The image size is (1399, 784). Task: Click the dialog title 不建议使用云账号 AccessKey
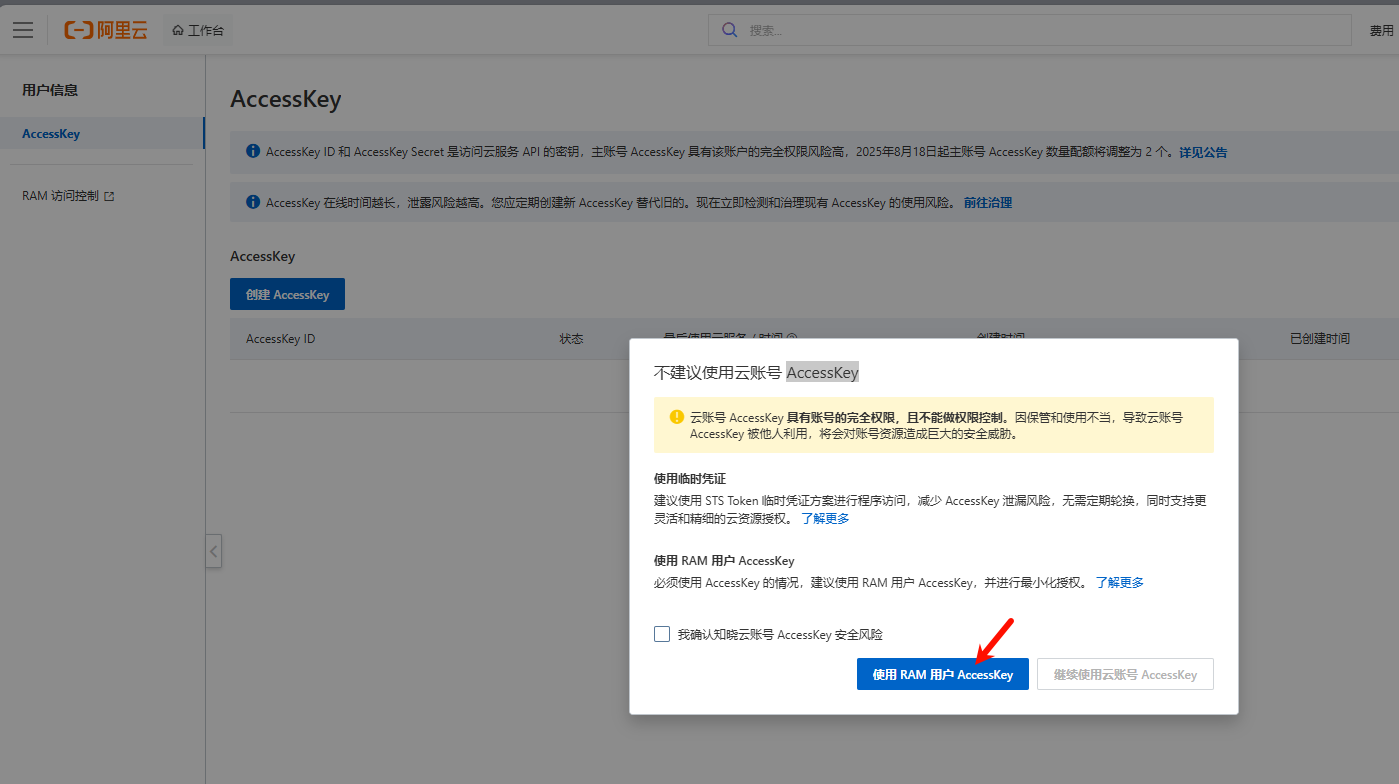(756, 372)
